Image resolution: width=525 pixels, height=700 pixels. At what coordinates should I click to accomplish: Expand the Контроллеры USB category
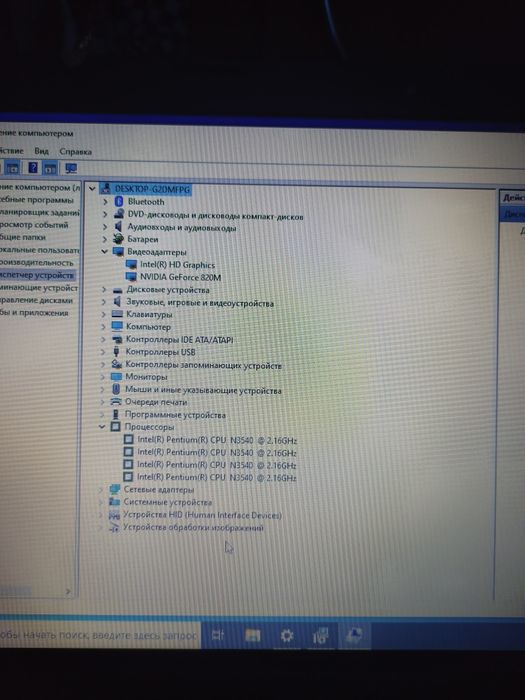click(x=103, y=352)
